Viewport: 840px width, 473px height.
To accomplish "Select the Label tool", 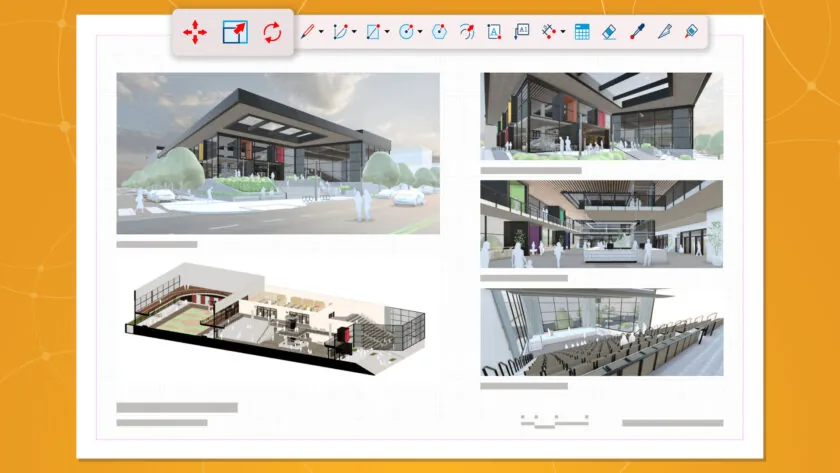I will coord(521,32).
